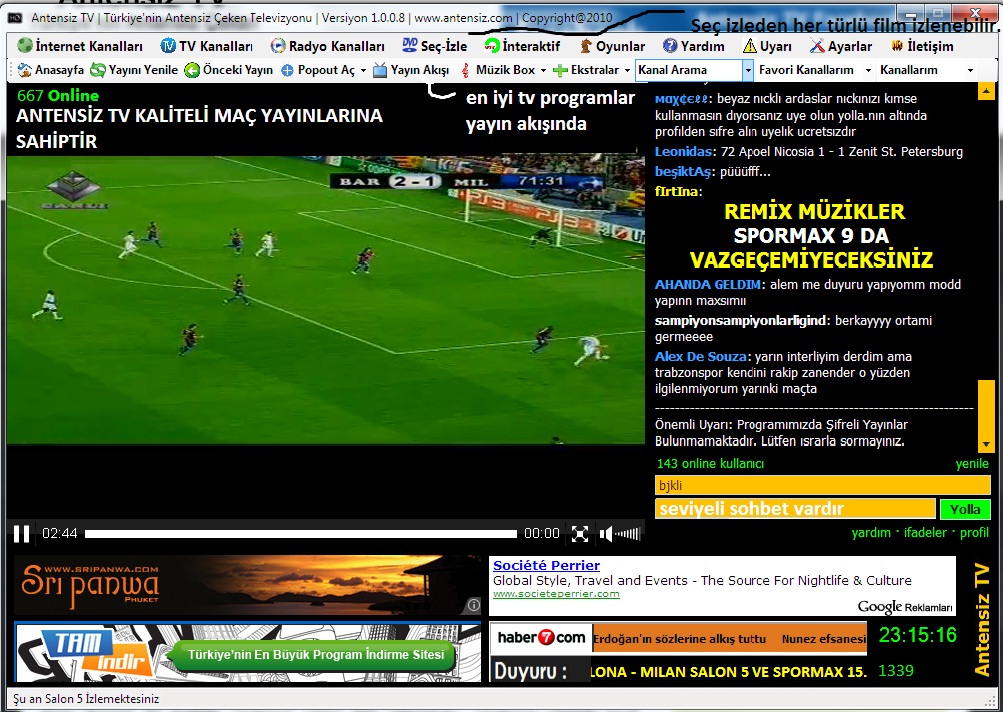
Task: Click the 143 online kullanıcı text
Action: [710, 464]
